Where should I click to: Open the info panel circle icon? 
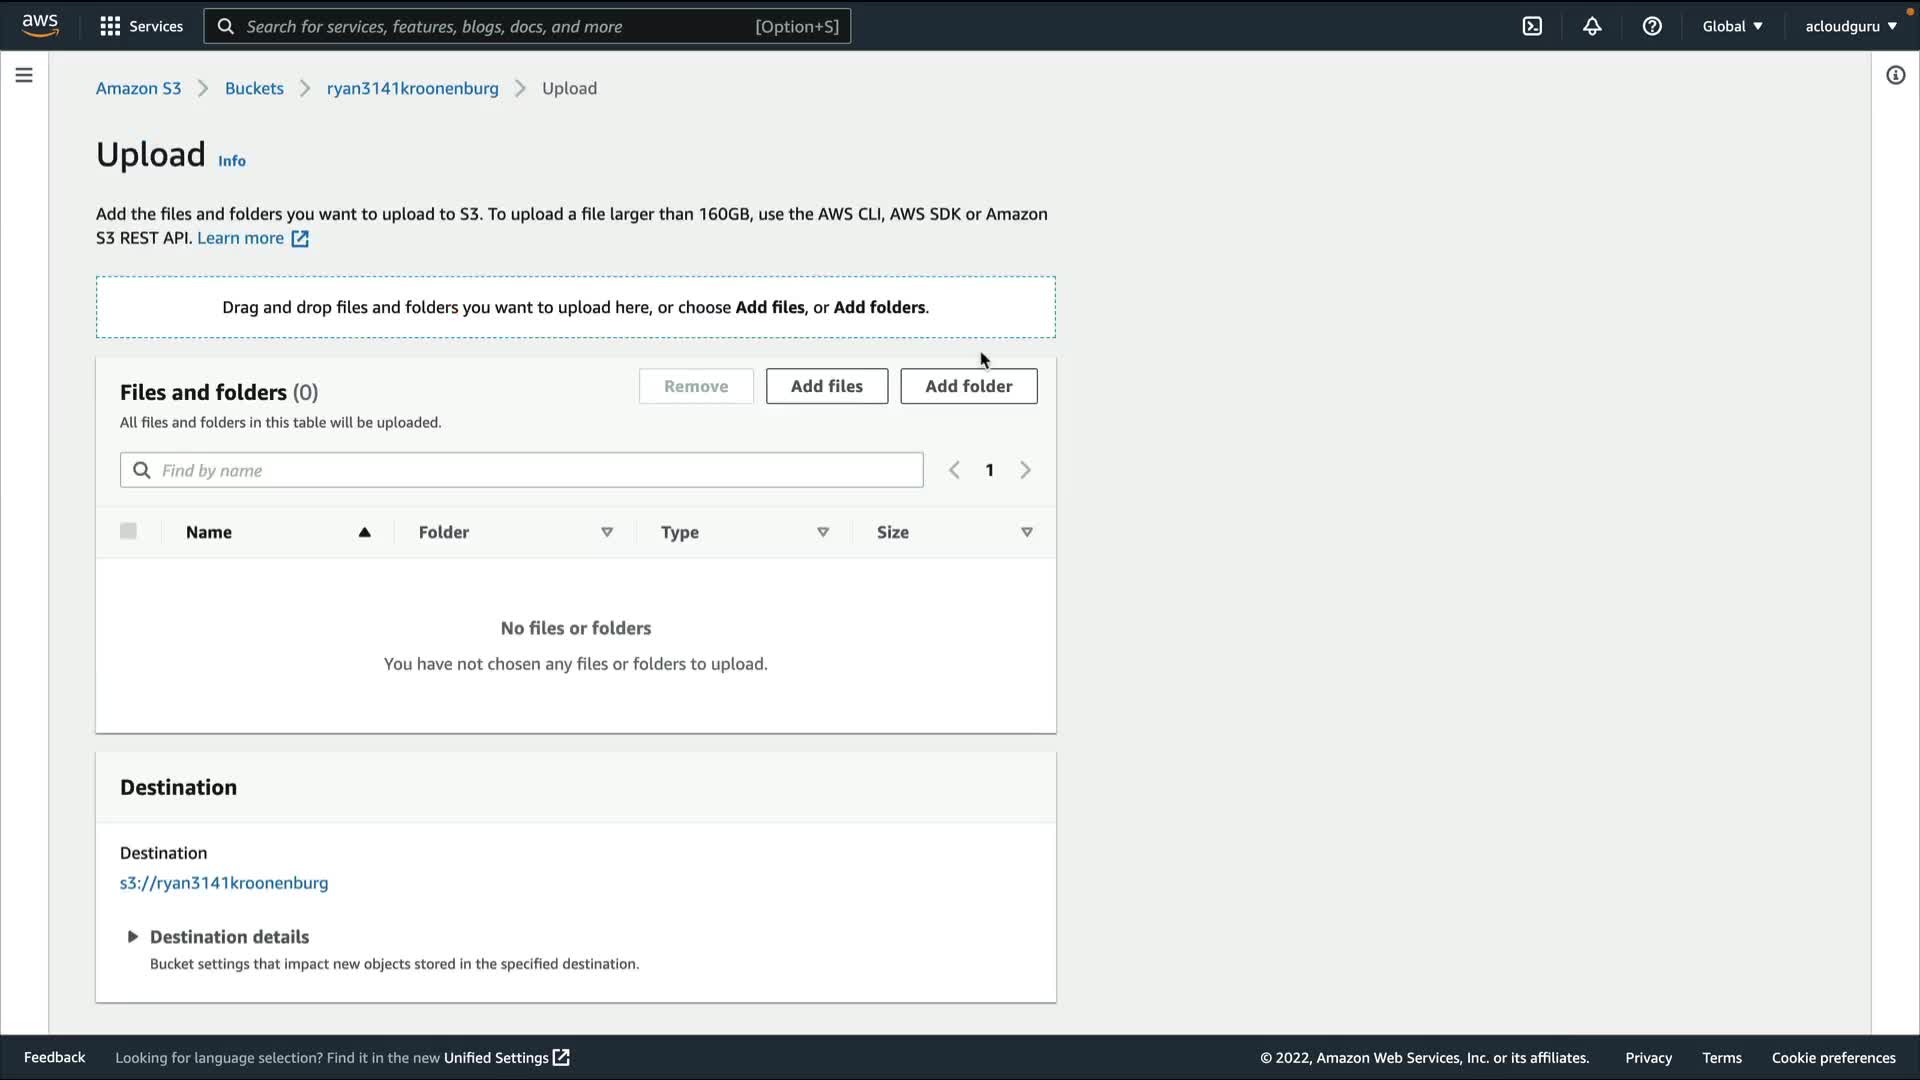pos(1895,75)
